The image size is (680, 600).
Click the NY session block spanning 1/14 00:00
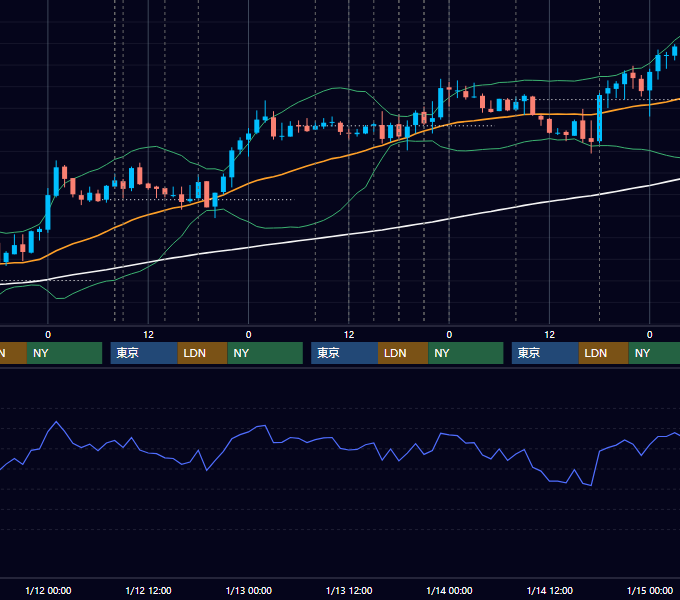[x=466, y=353]
